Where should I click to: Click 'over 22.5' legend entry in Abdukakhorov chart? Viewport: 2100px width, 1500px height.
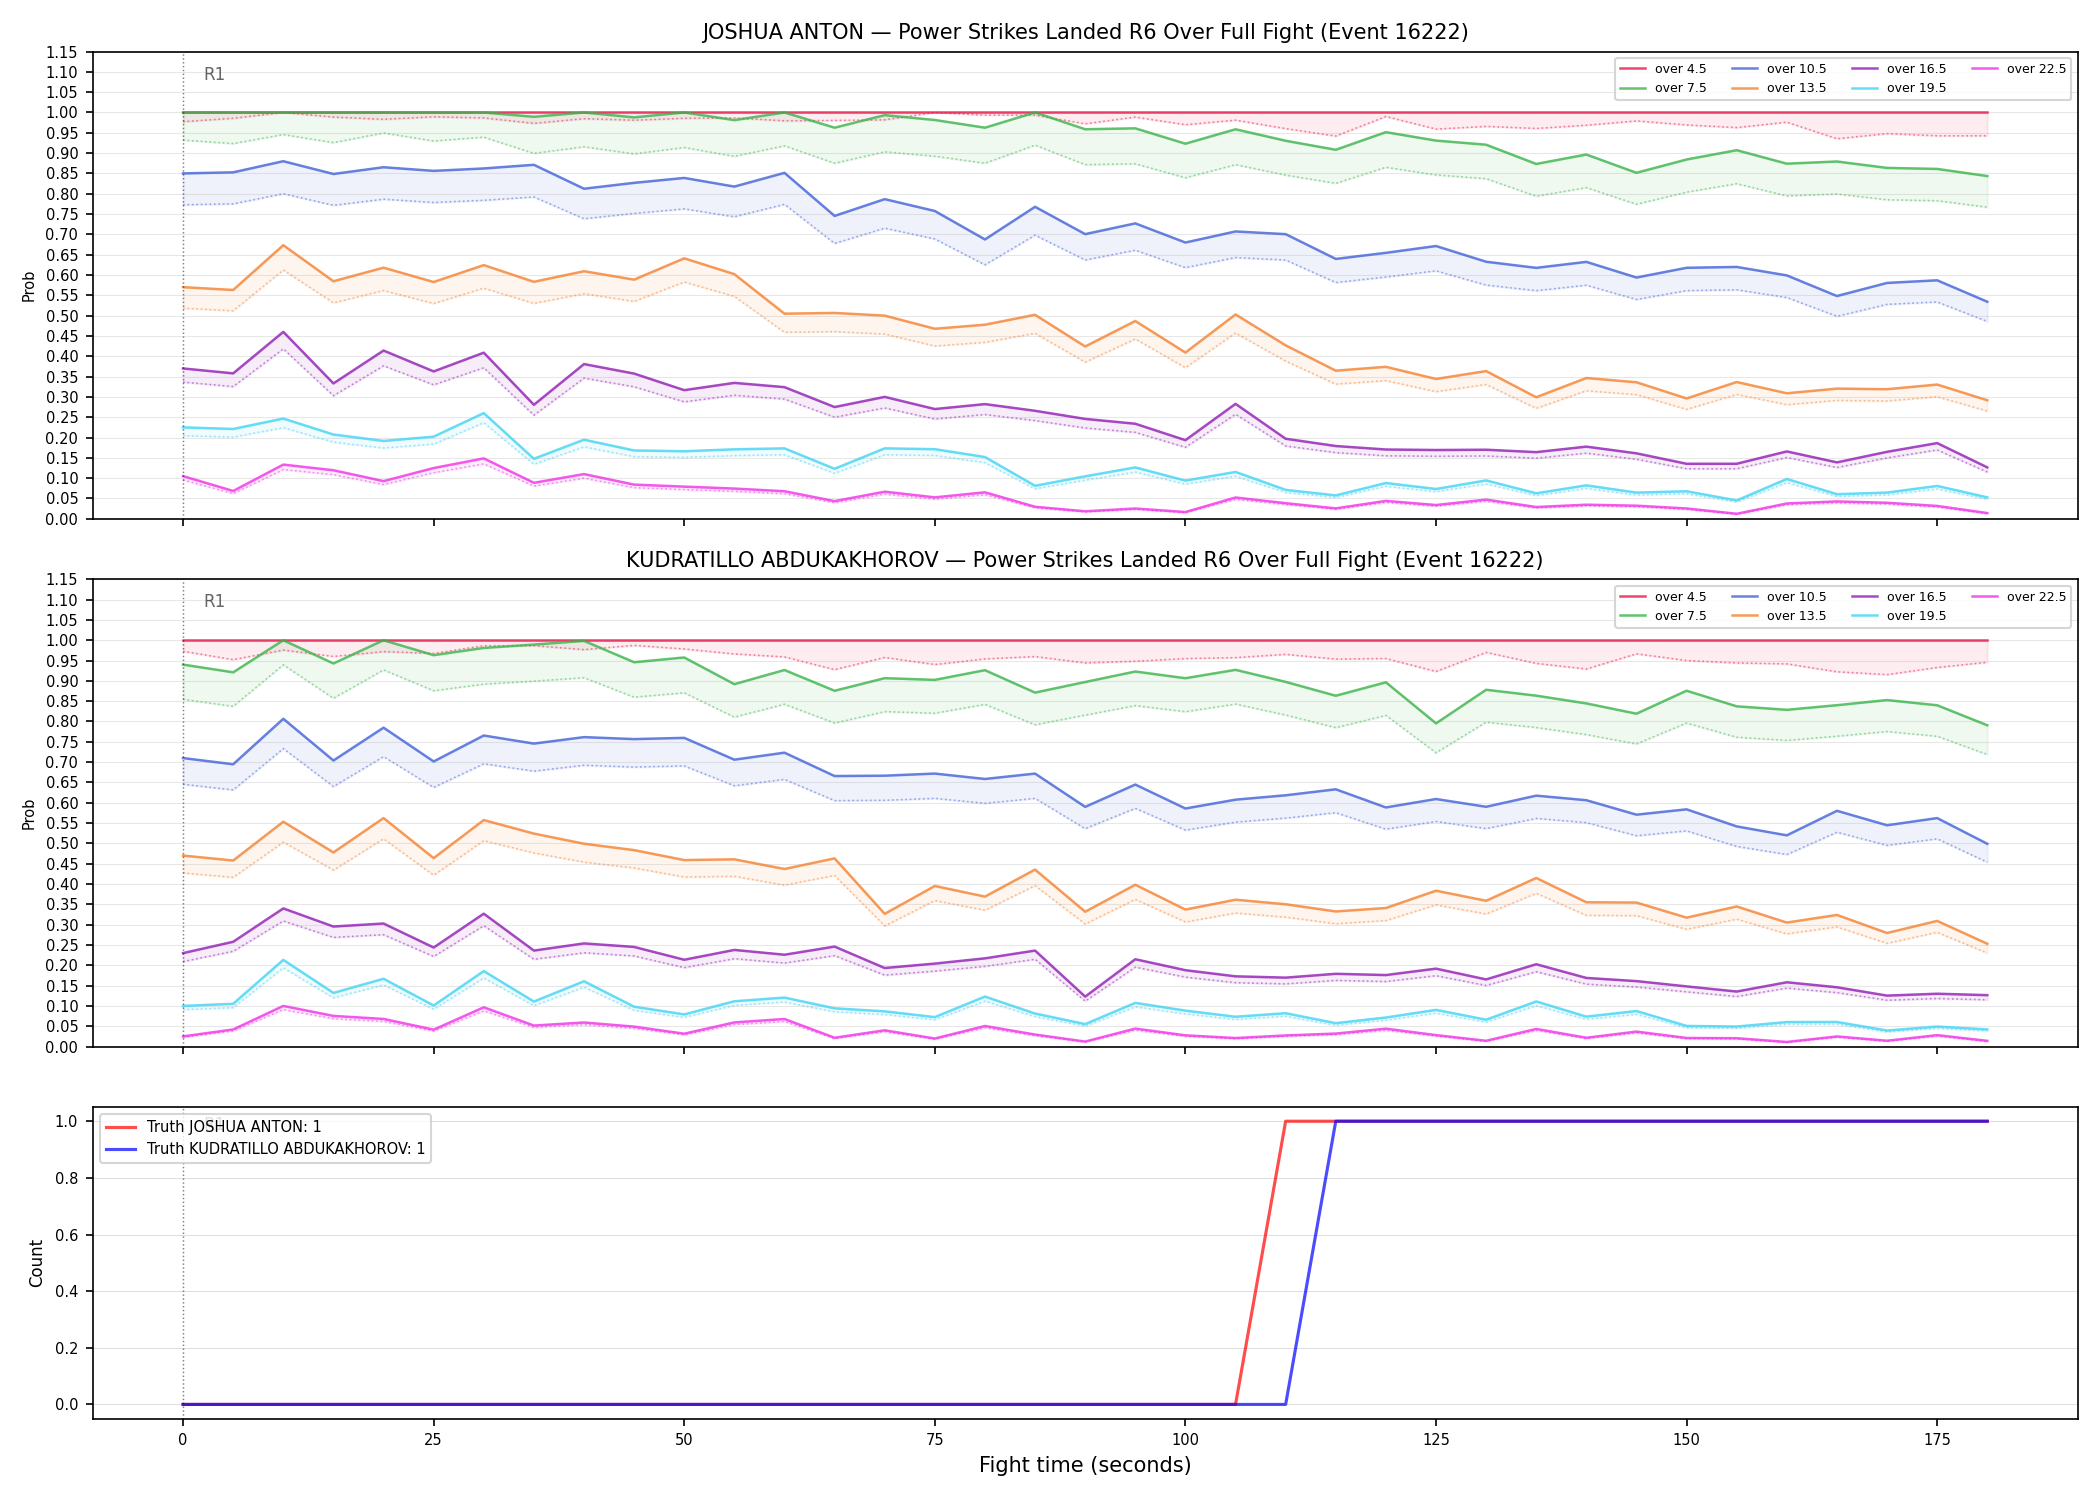(2019, 597)
